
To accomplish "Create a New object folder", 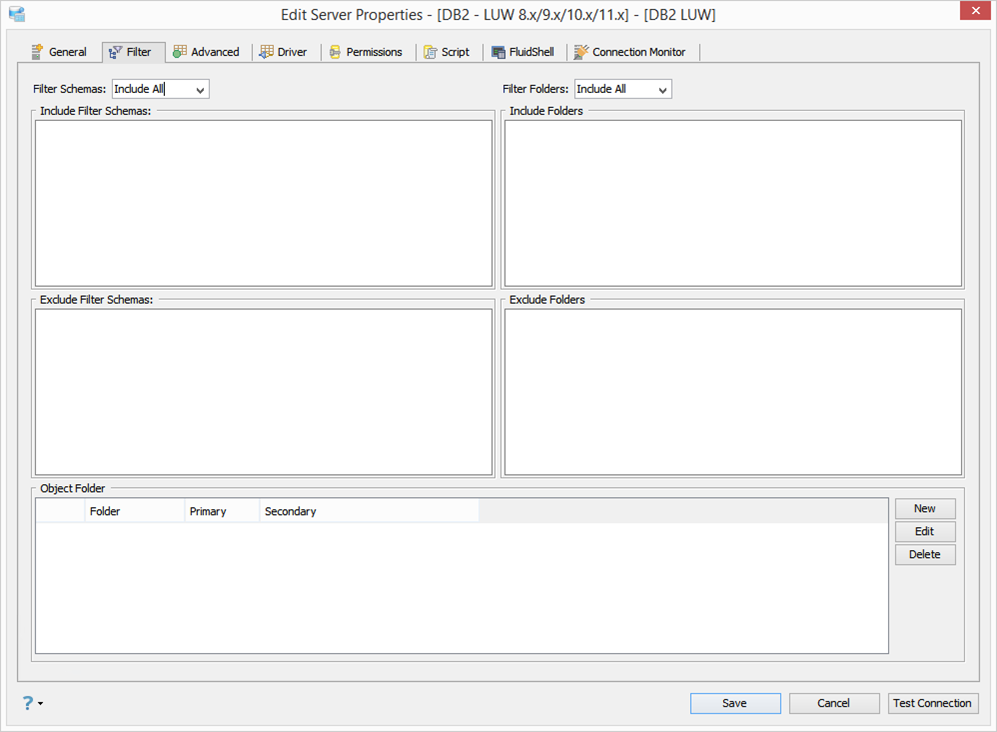I will point(925,509).
